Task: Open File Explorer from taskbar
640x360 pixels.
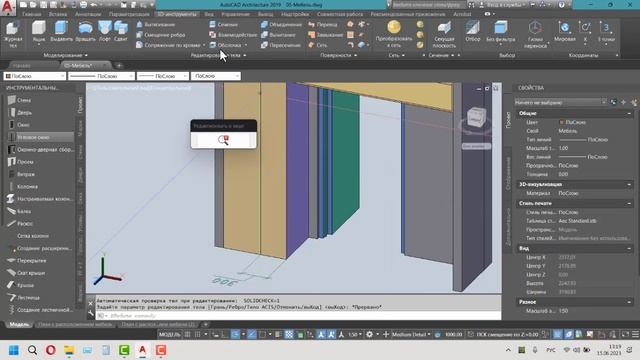Action: (x=69, y=350)
